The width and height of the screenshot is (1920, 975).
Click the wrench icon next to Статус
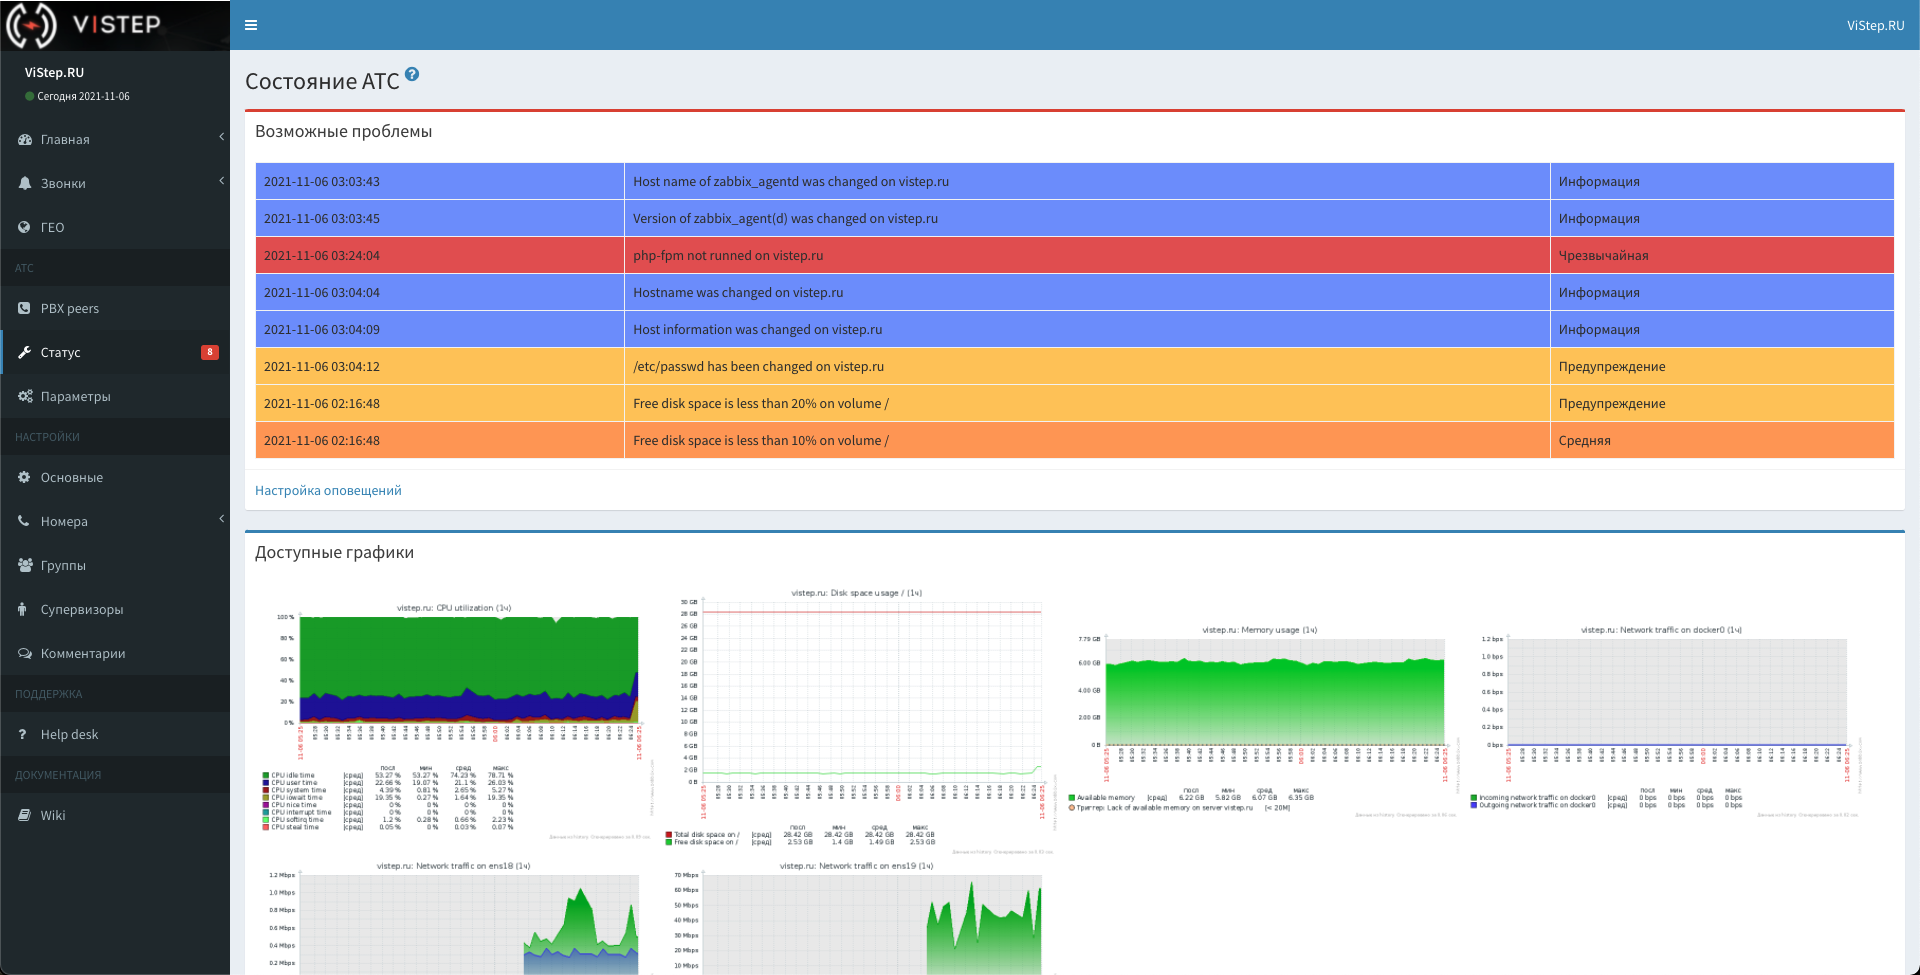pyautogui.click(x=24, y=352)
